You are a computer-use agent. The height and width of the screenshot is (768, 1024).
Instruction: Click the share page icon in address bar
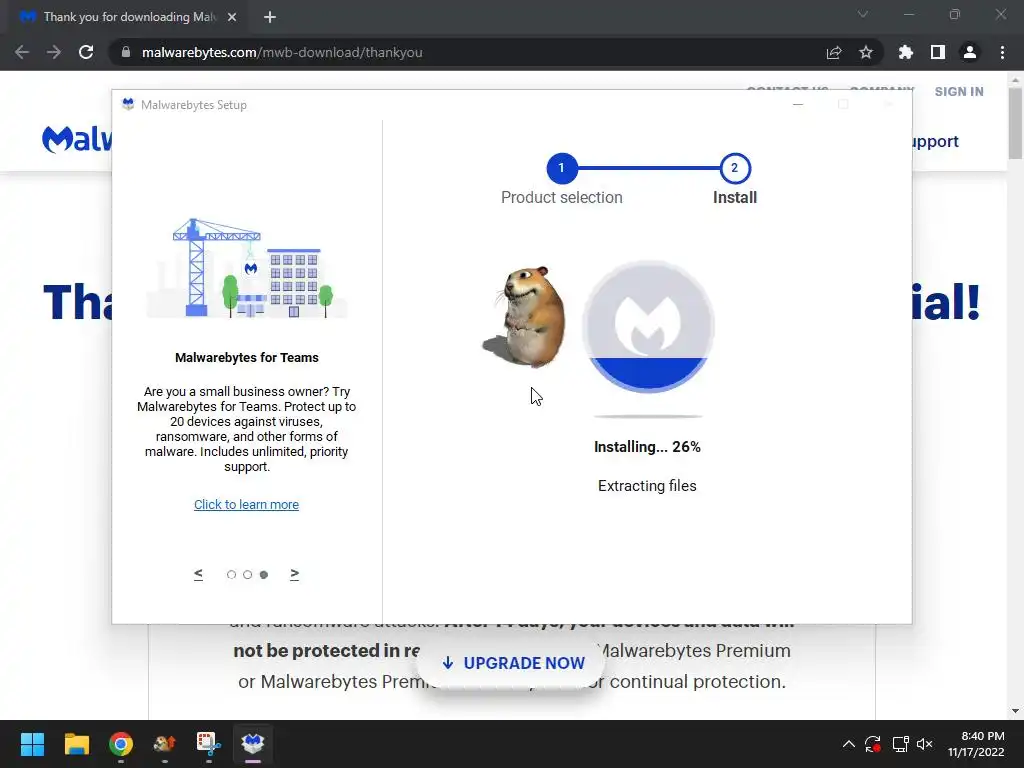click(x=834, y=52)
